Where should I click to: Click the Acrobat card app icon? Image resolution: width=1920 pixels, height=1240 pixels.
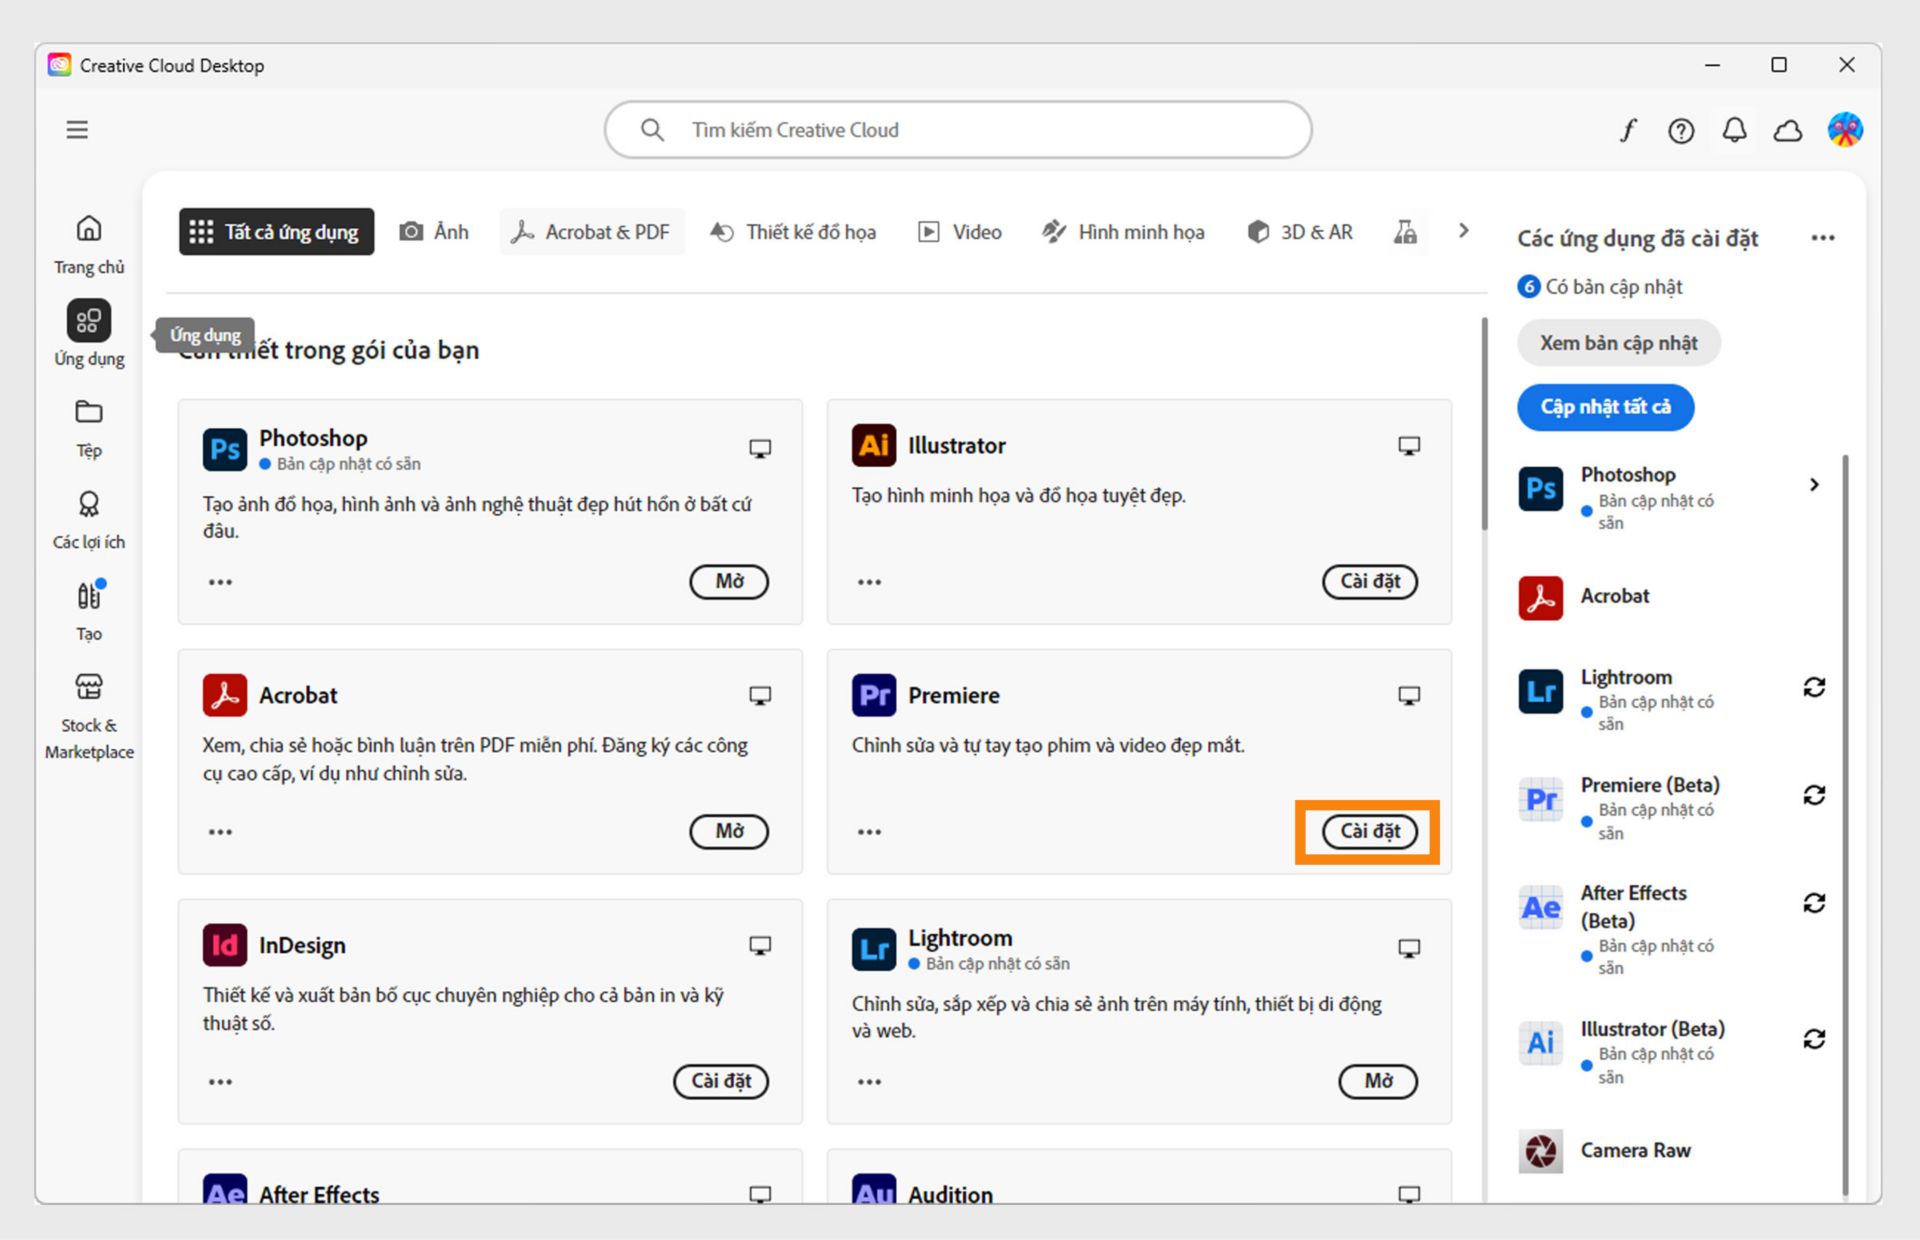(x=225, y=695)
